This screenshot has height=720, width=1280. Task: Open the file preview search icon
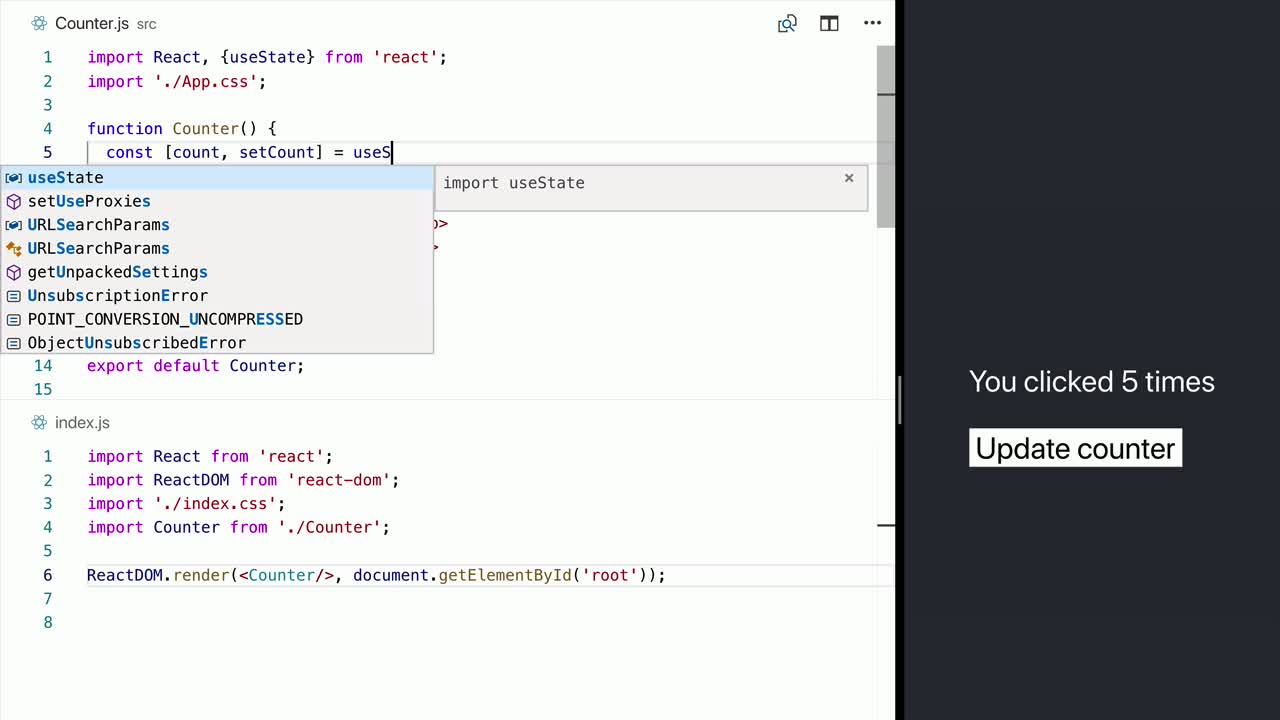click(787, 23)
